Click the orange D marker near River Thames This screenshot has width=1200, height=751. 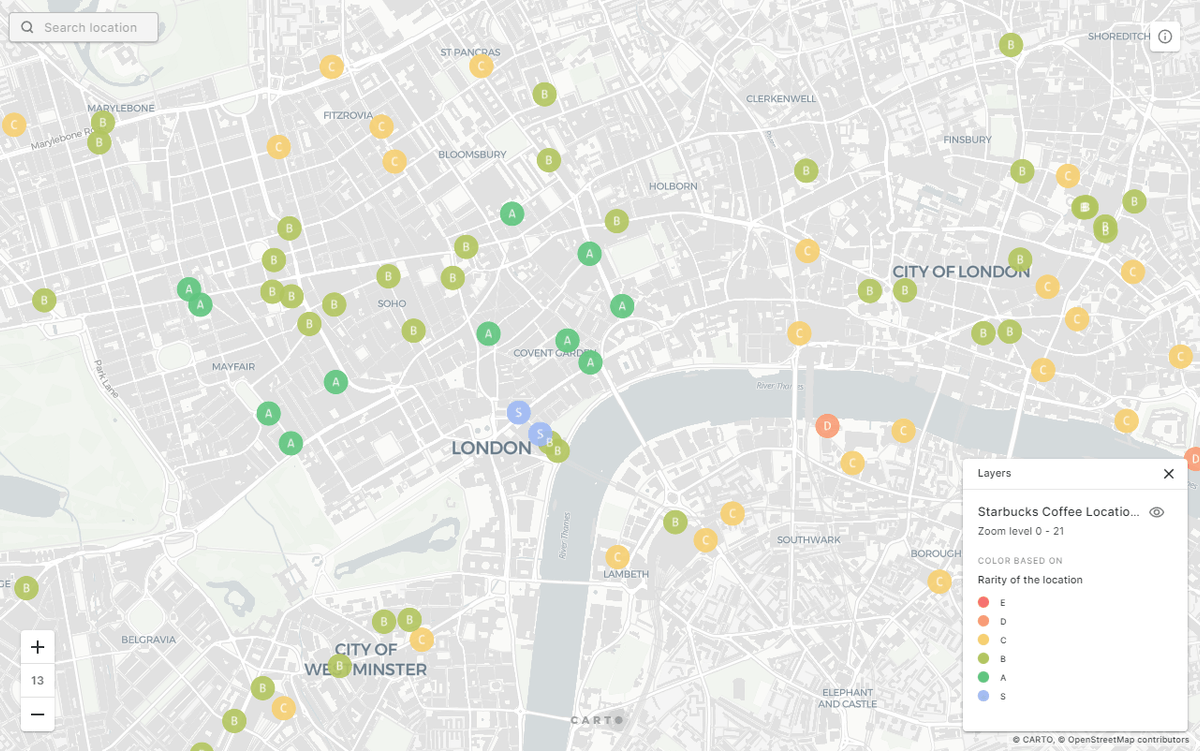click(x=826, y=426)
